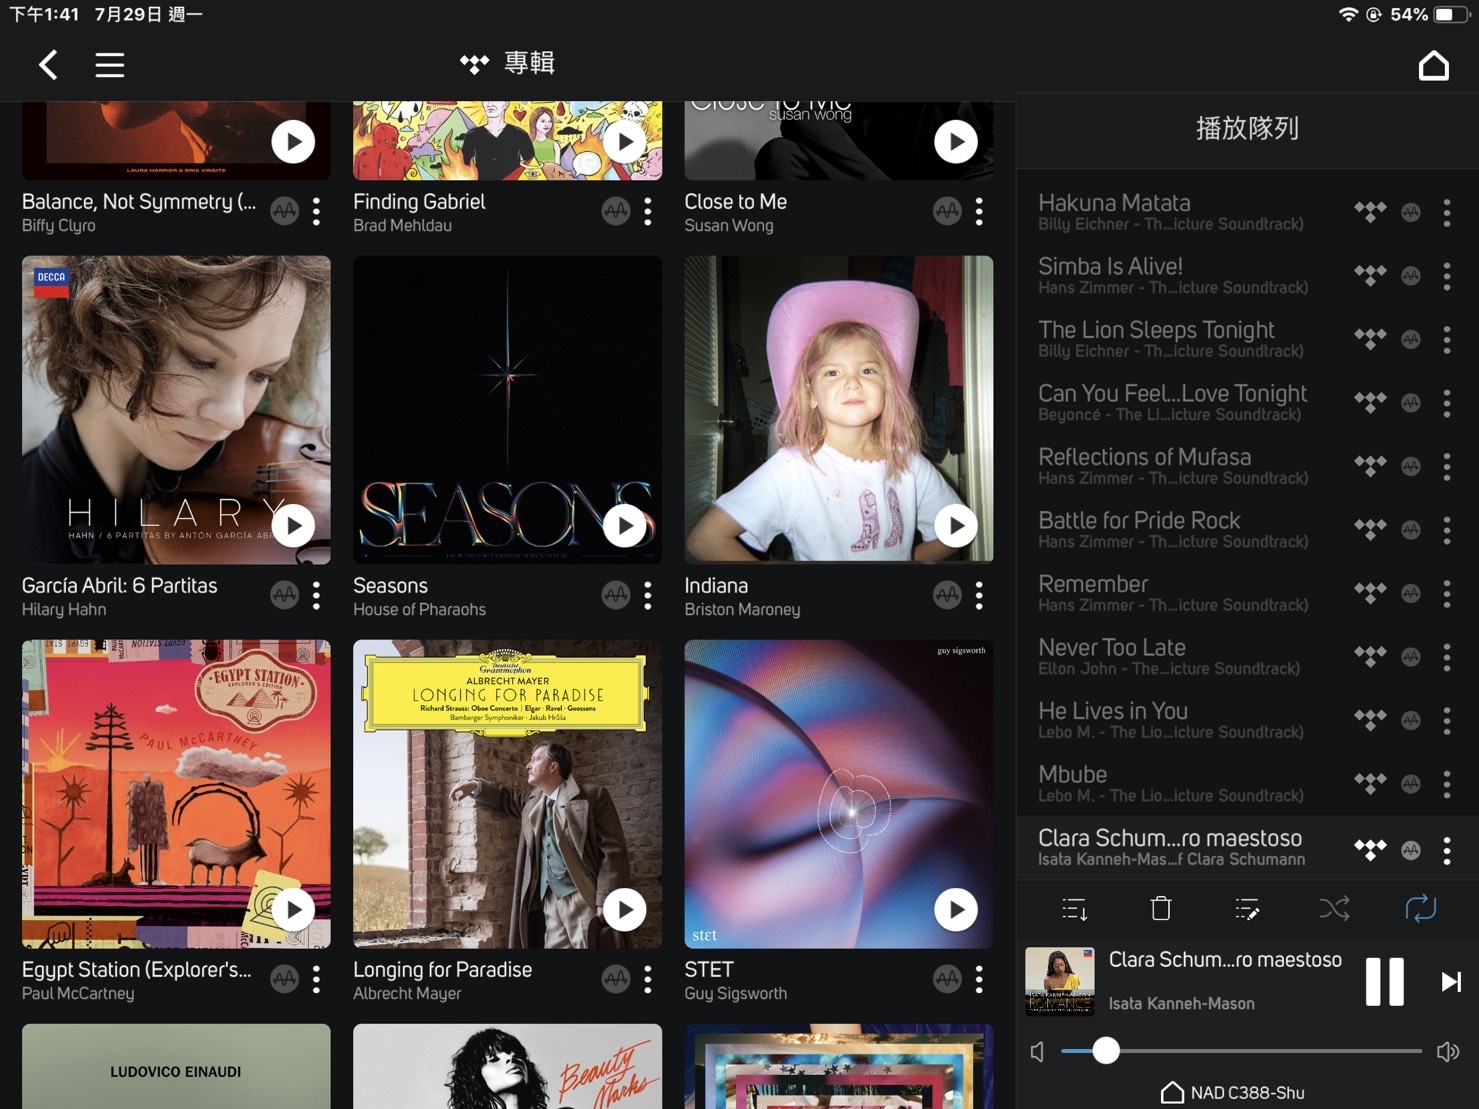Open more options for Egypt Station album
Screen dimensions: 1479x1109
[x=316, y=980]
